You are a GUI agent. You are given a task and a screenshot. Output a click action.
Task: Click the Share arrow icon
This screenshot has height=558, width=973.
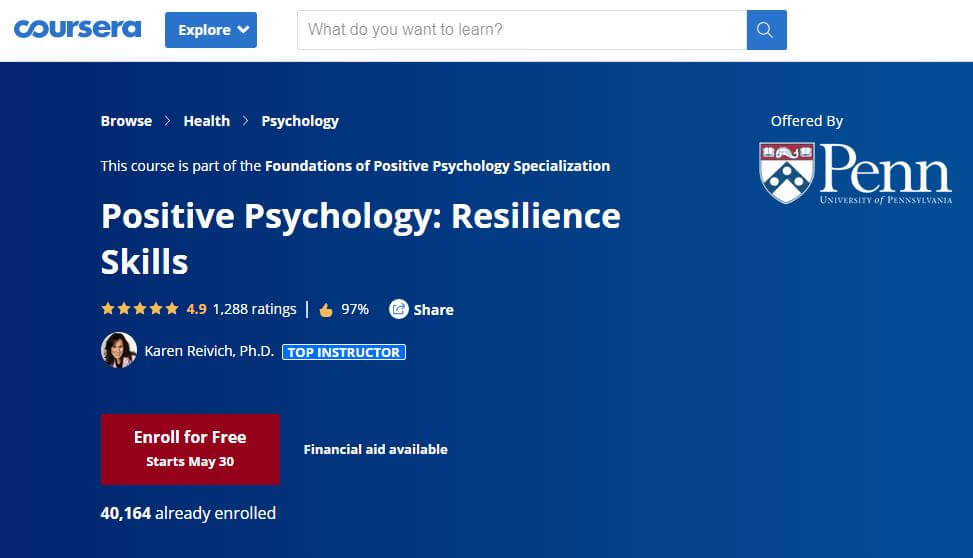pos(399,309)
